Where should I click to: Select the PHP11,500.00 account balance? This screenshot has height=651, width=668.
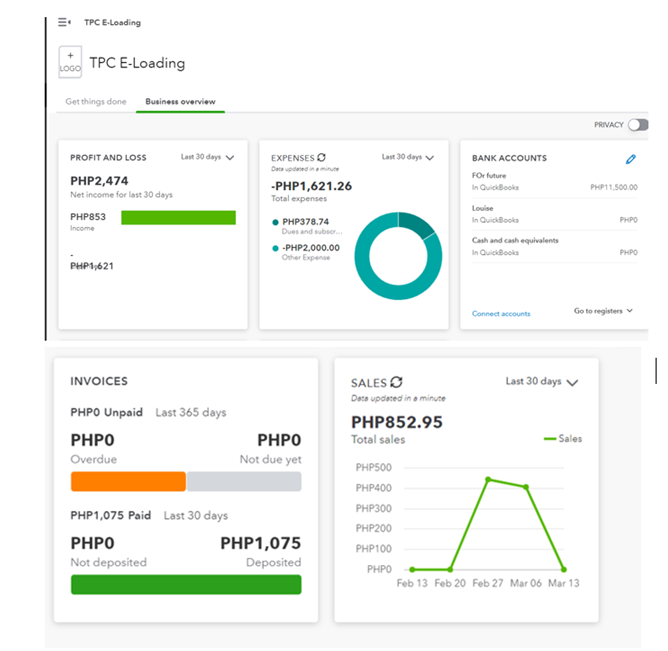(x=614, y=187)
